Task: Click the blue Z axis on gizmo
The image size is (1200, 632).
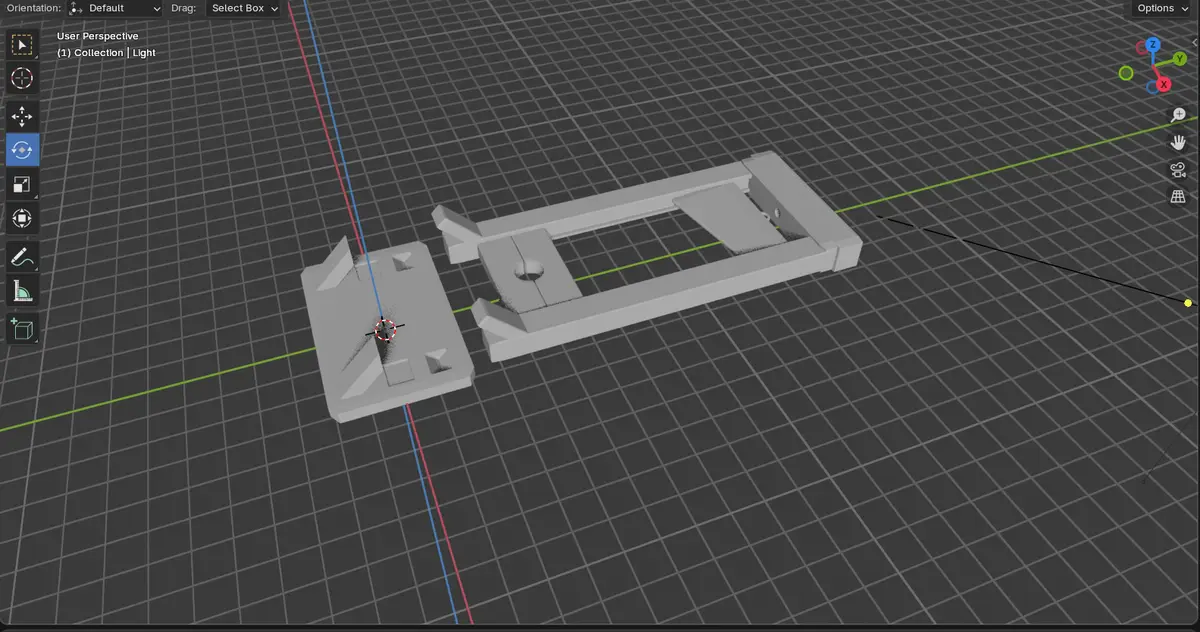Action: (x=1153, y=45)
